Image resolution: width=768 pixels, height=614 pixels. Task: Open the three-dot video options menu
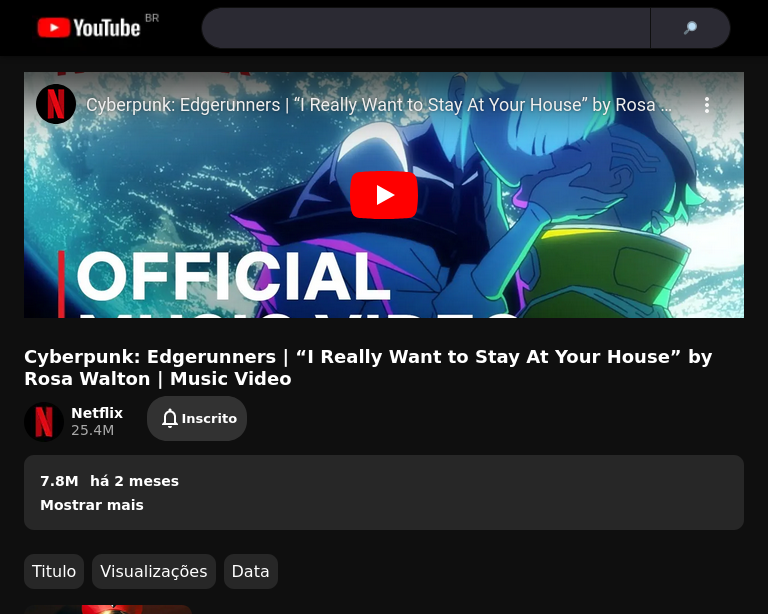coord(707,105)
